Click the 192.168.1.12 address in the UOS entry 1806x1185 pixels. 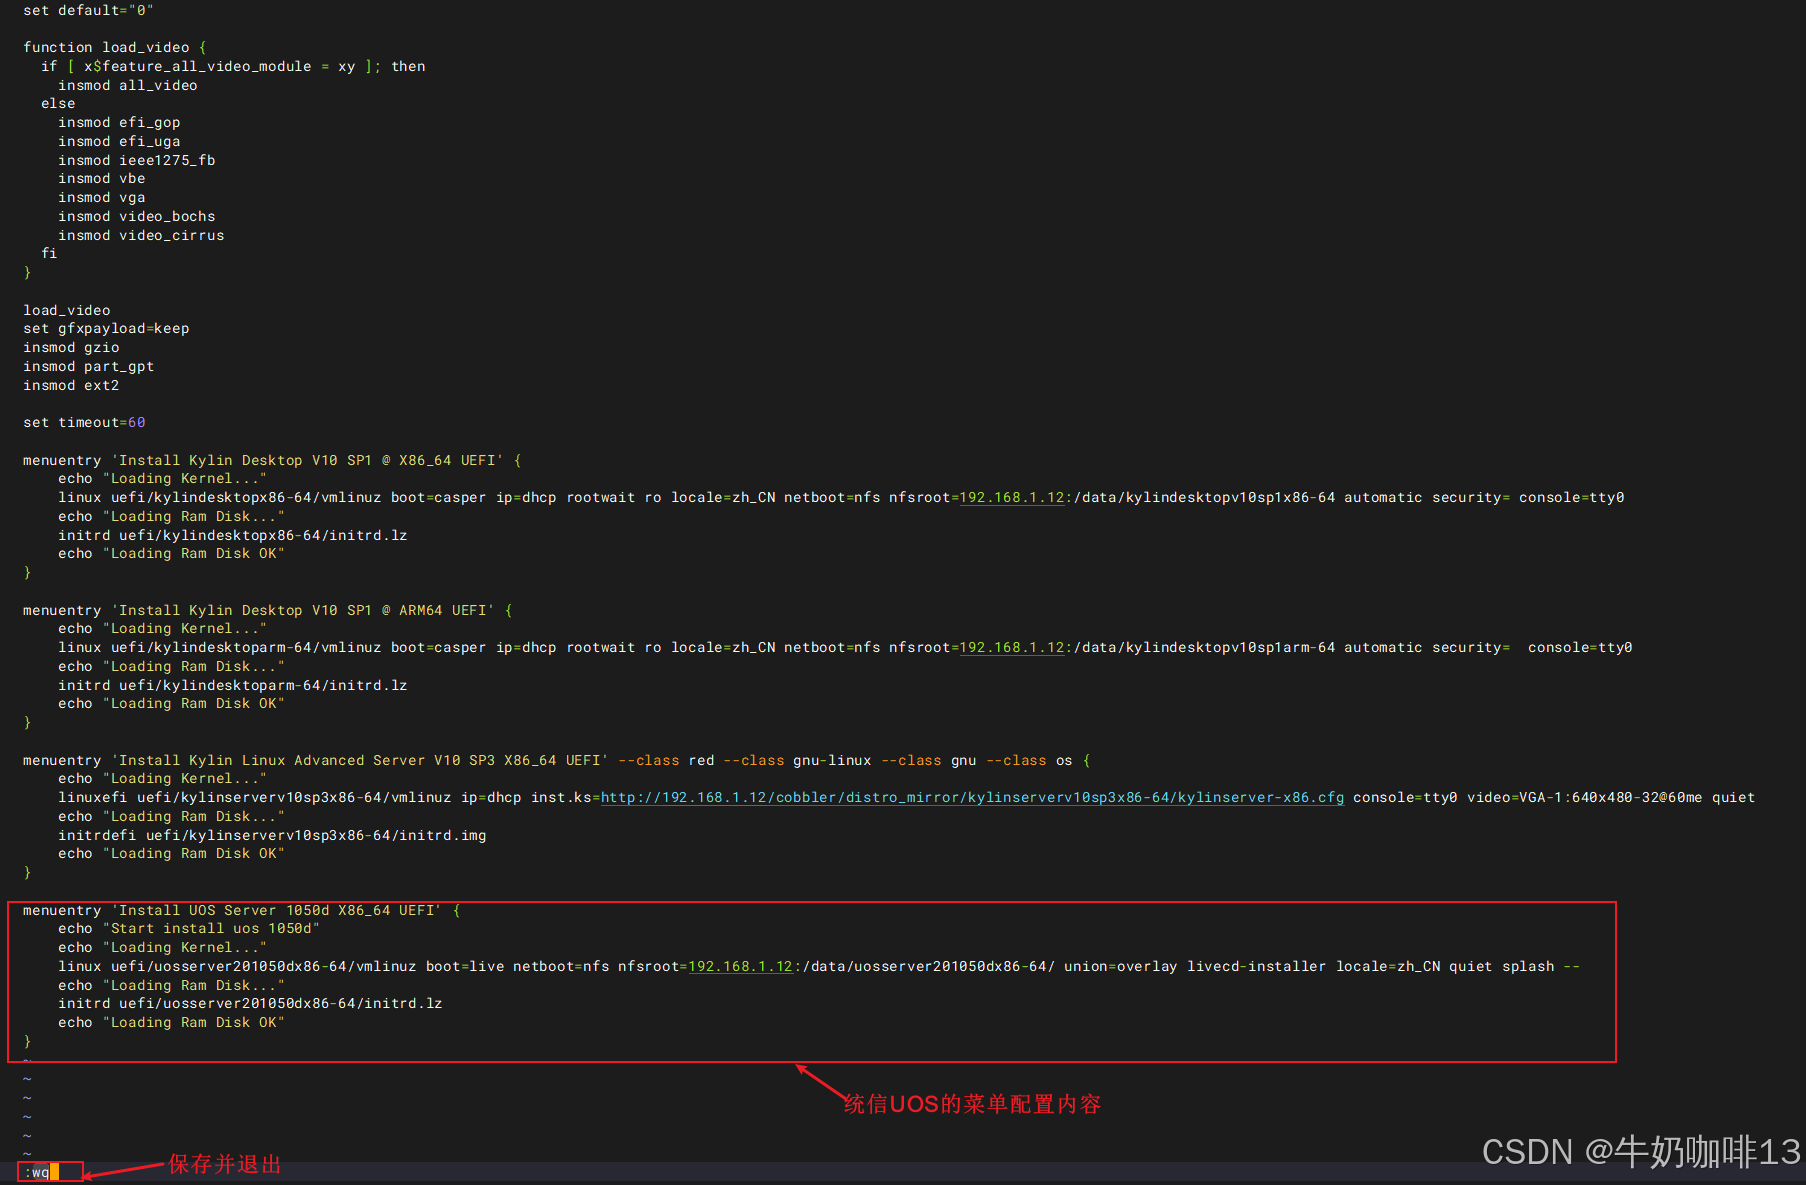pyautogui.click(x=741, y=966)
